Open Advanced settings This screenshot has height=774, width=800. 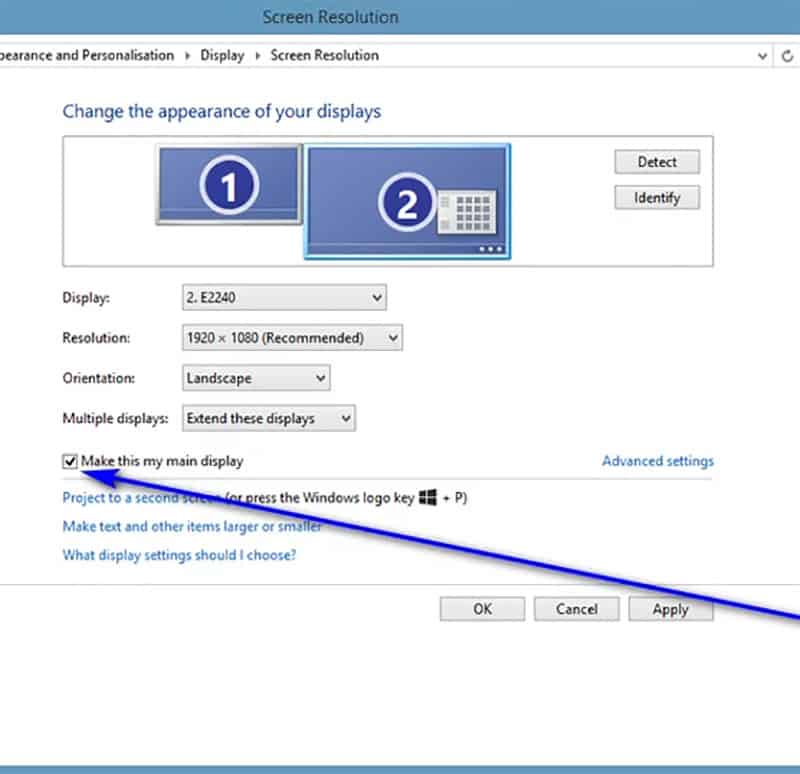coord(657,461)
